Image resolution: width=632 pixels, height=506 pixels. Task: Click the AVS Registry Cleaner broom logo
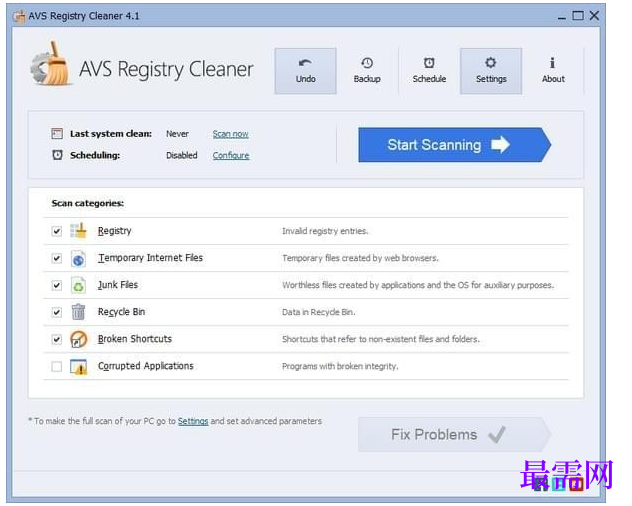pos(52,65)
